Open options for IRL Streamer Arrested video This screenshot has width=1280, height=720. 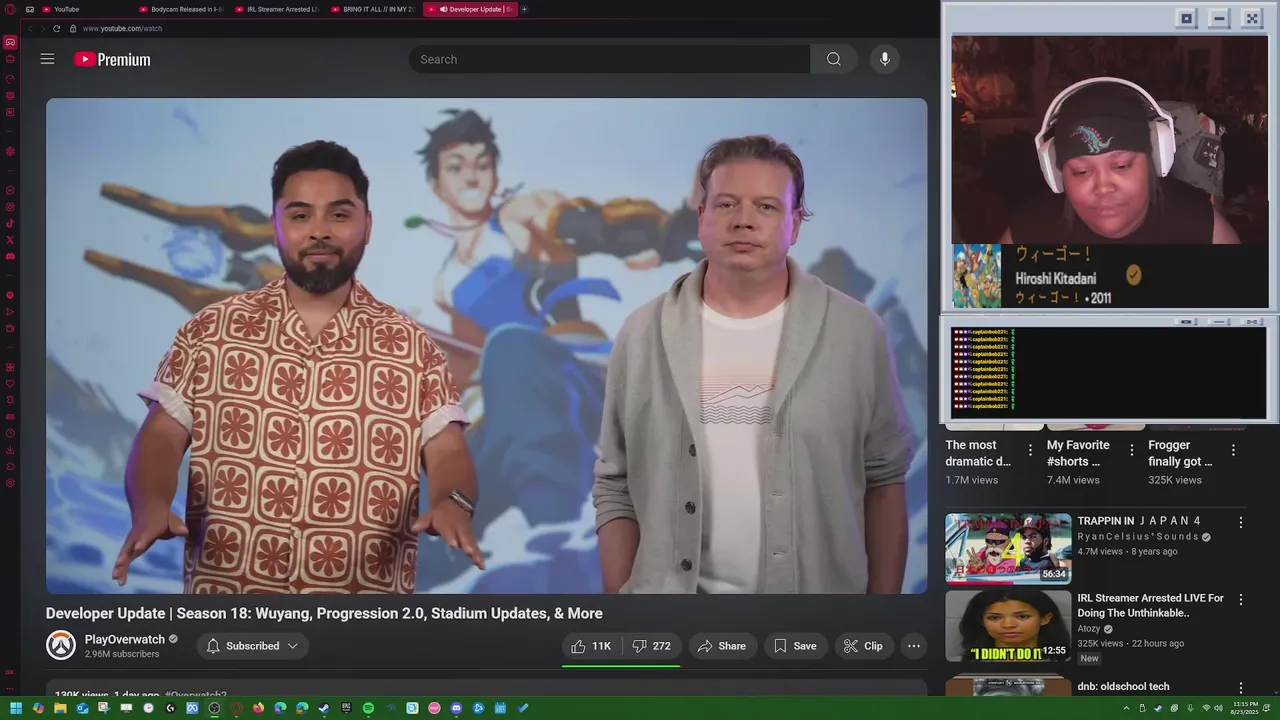(x=1240, y=599)
